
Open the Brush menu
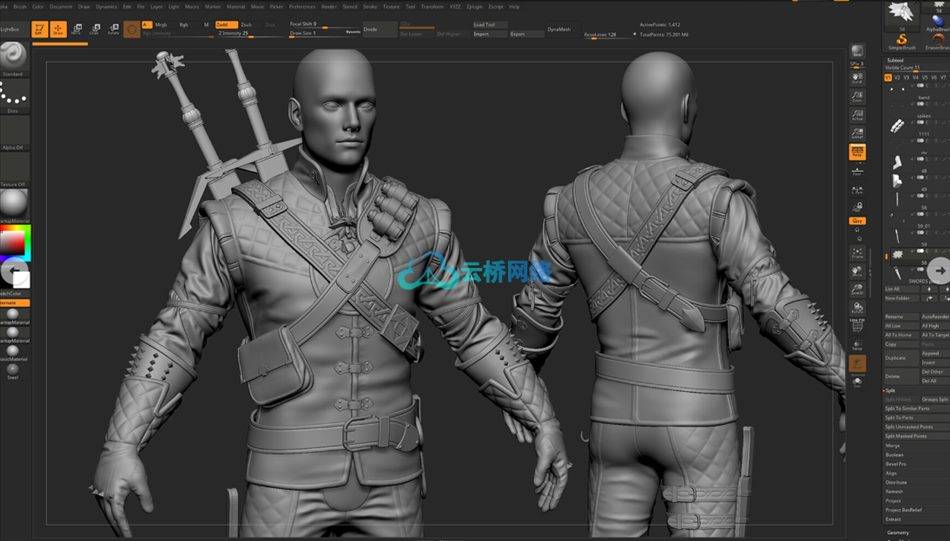(20, 7)
